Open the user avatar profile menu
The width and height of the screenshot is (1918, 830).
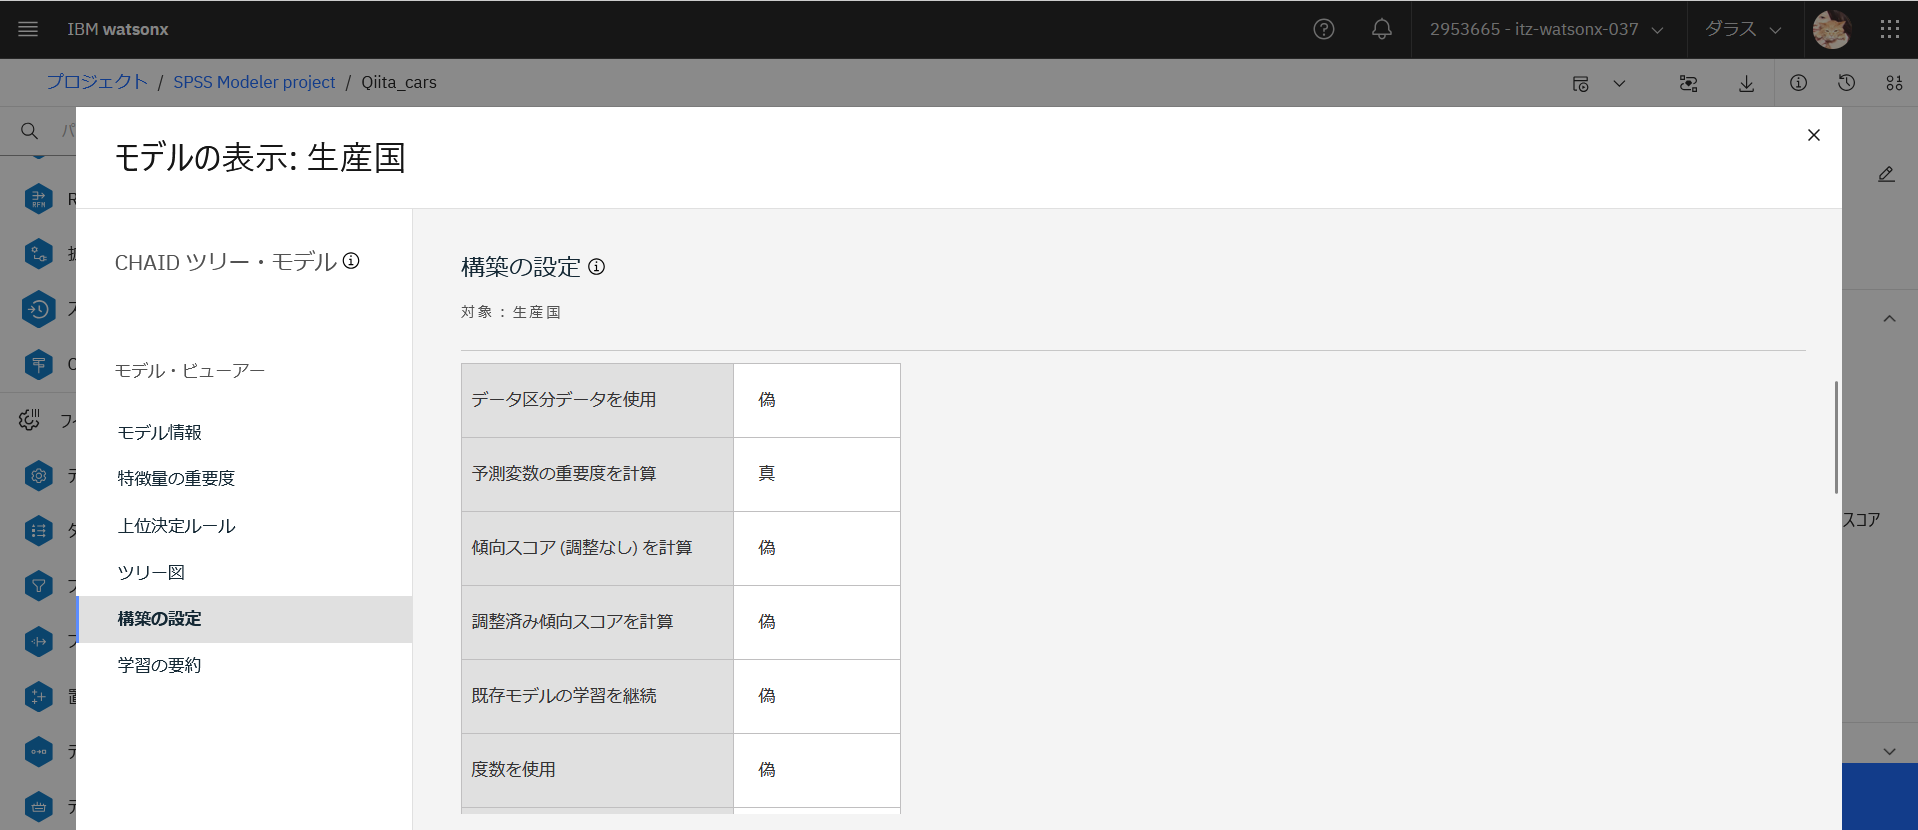[x=1832, y=29]
